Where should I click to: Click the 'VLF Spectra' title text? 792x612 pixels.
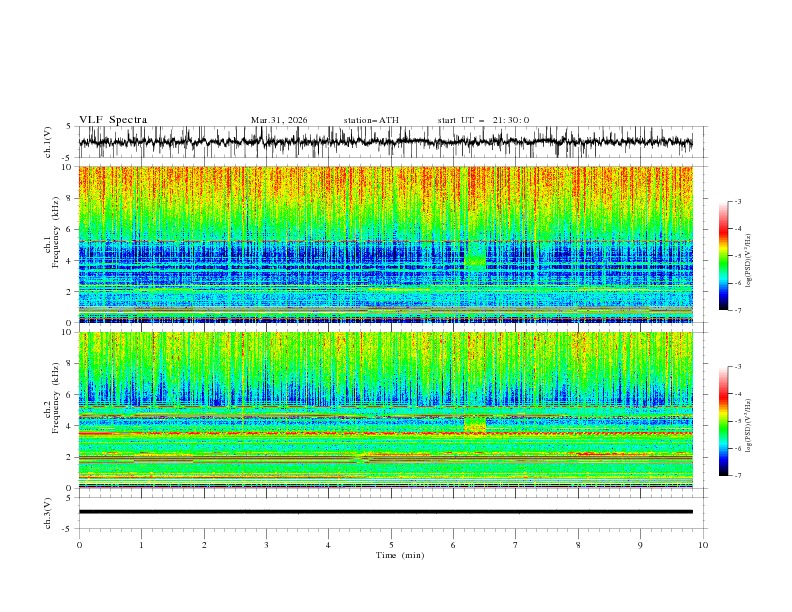(113, 120)
